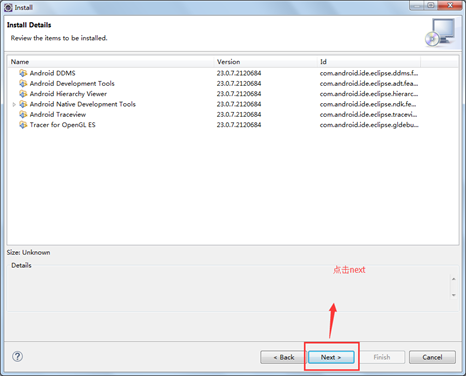The height and width of the screenshot is (376, 466).
Task: Click the Tracer for OpenGL ES icon
Action: [x=23, y=125]
